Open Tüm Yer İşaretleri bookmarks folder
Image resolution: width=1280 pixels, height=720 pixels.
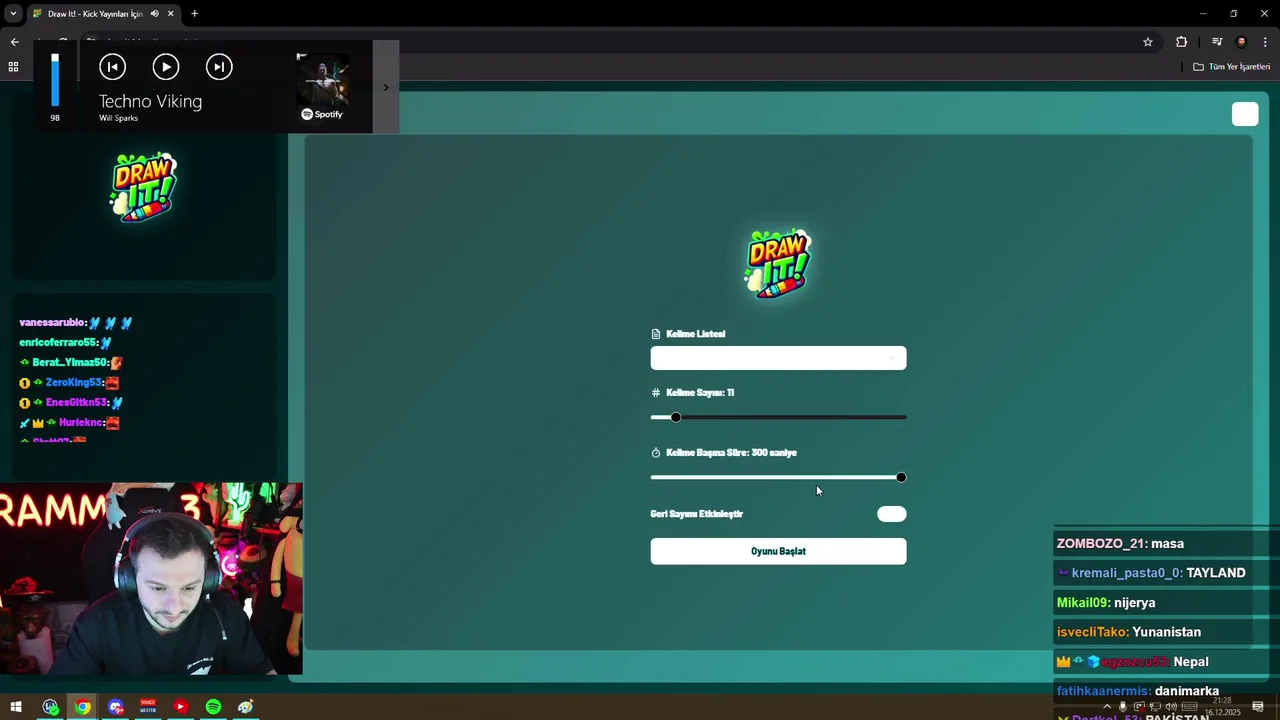(1232, 67)
